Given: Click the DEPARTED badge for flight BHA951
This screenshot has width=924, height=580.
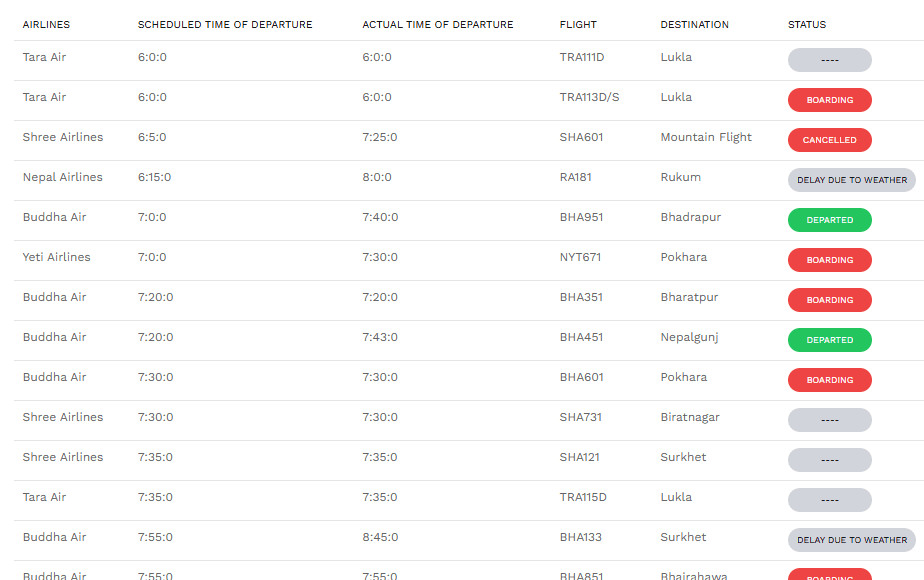Looking at the screenshot, I should pyautogui.click(x=829, y=220).
